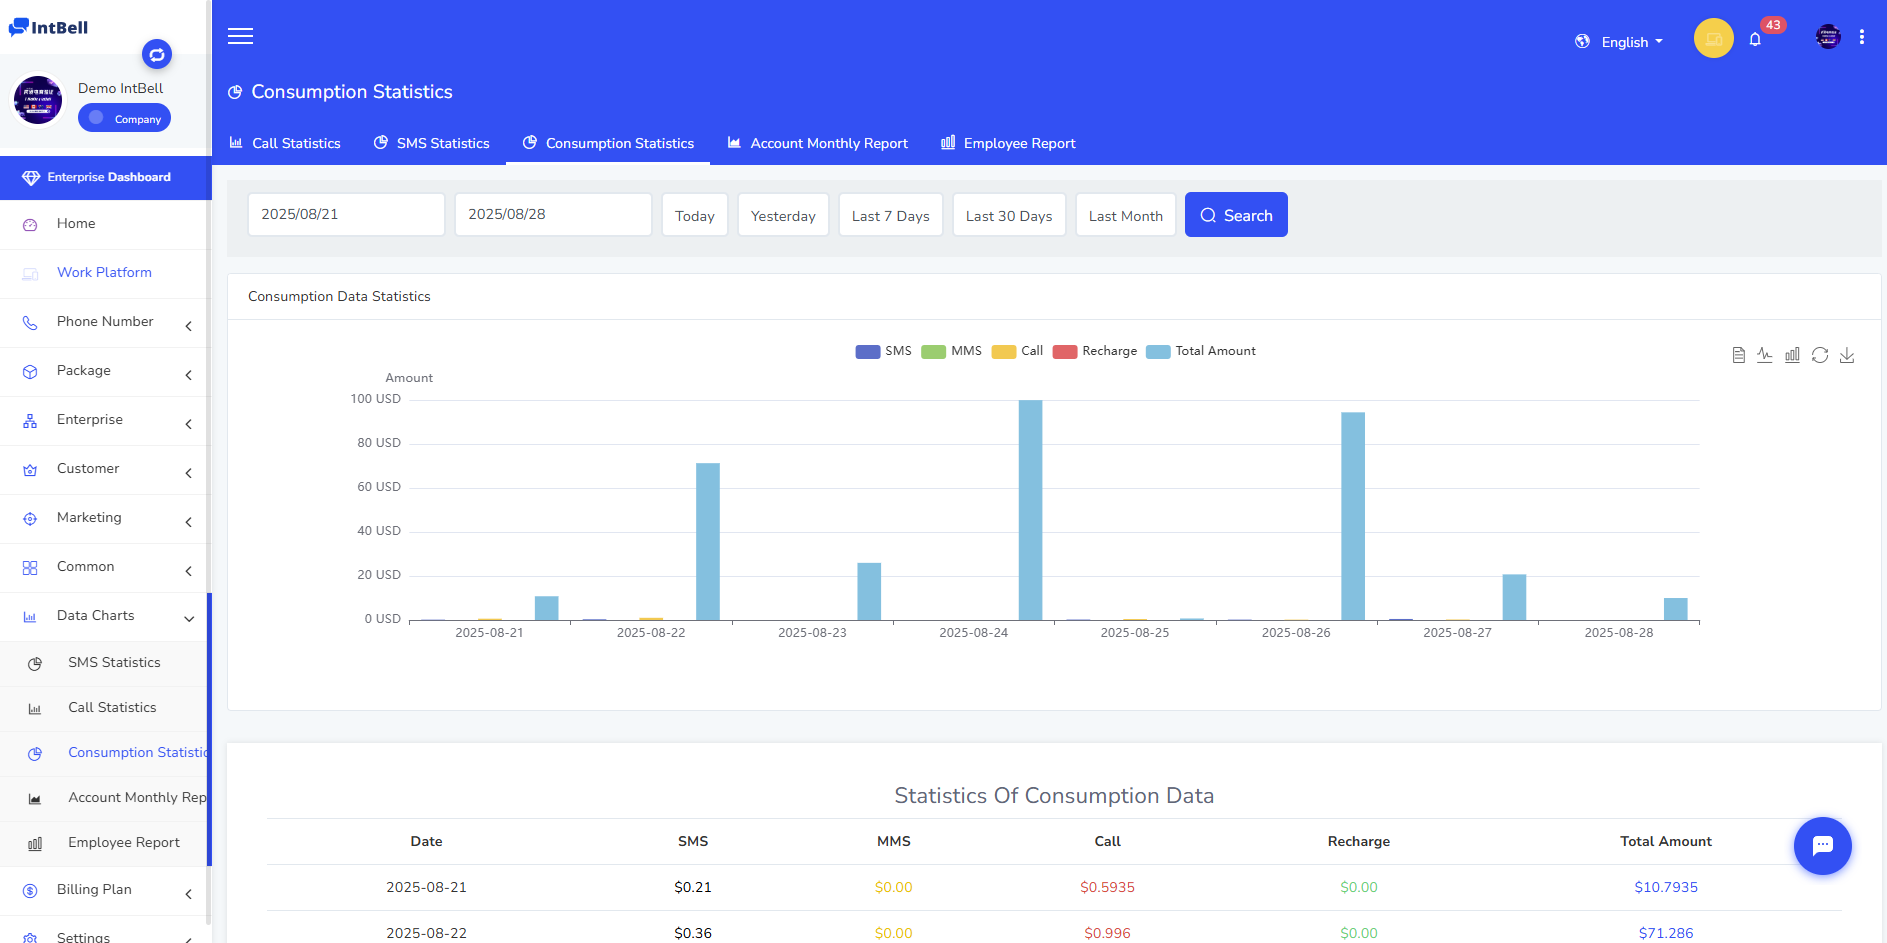Click the hamburger menu icon
The image size is (1887, 943).
tap(240, 37)
